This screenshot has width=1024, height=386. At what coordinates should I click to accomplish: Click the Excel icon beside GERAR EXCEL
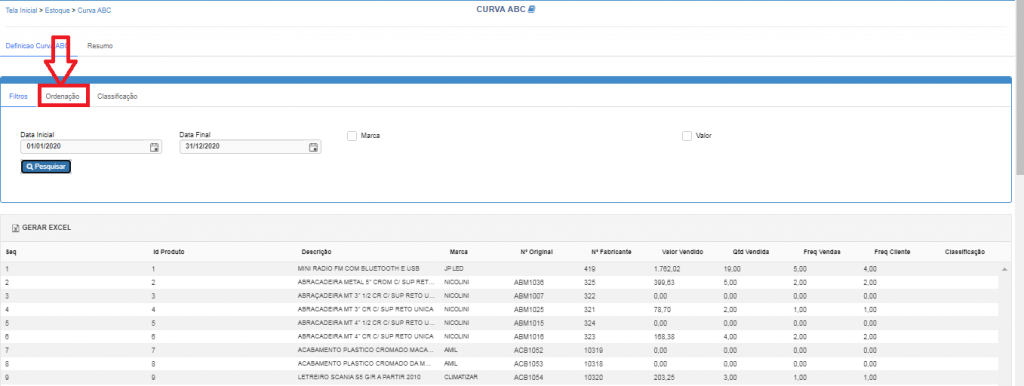point(15,228)
